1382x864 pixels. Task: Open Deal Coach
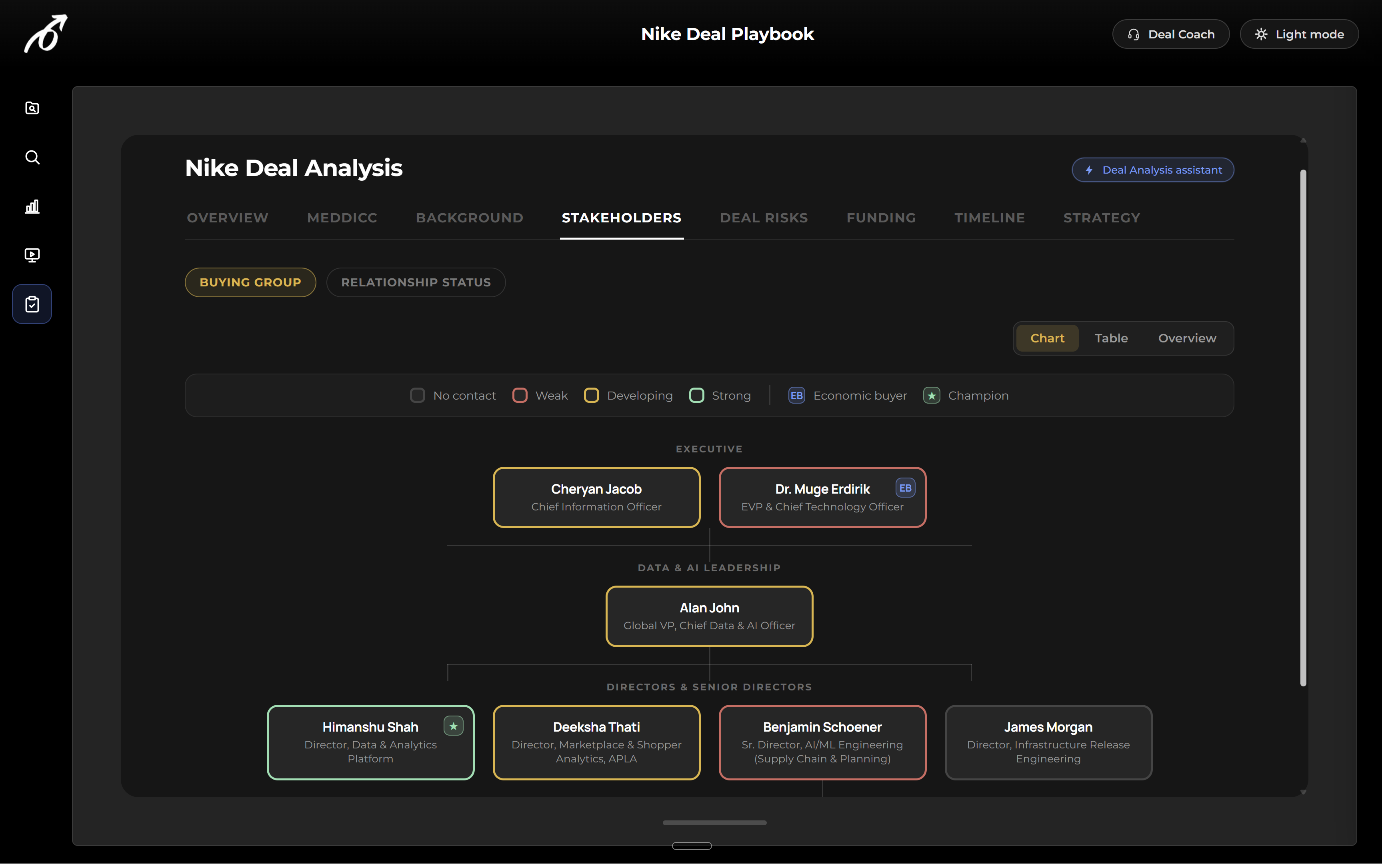click(x=1171, y=34)
